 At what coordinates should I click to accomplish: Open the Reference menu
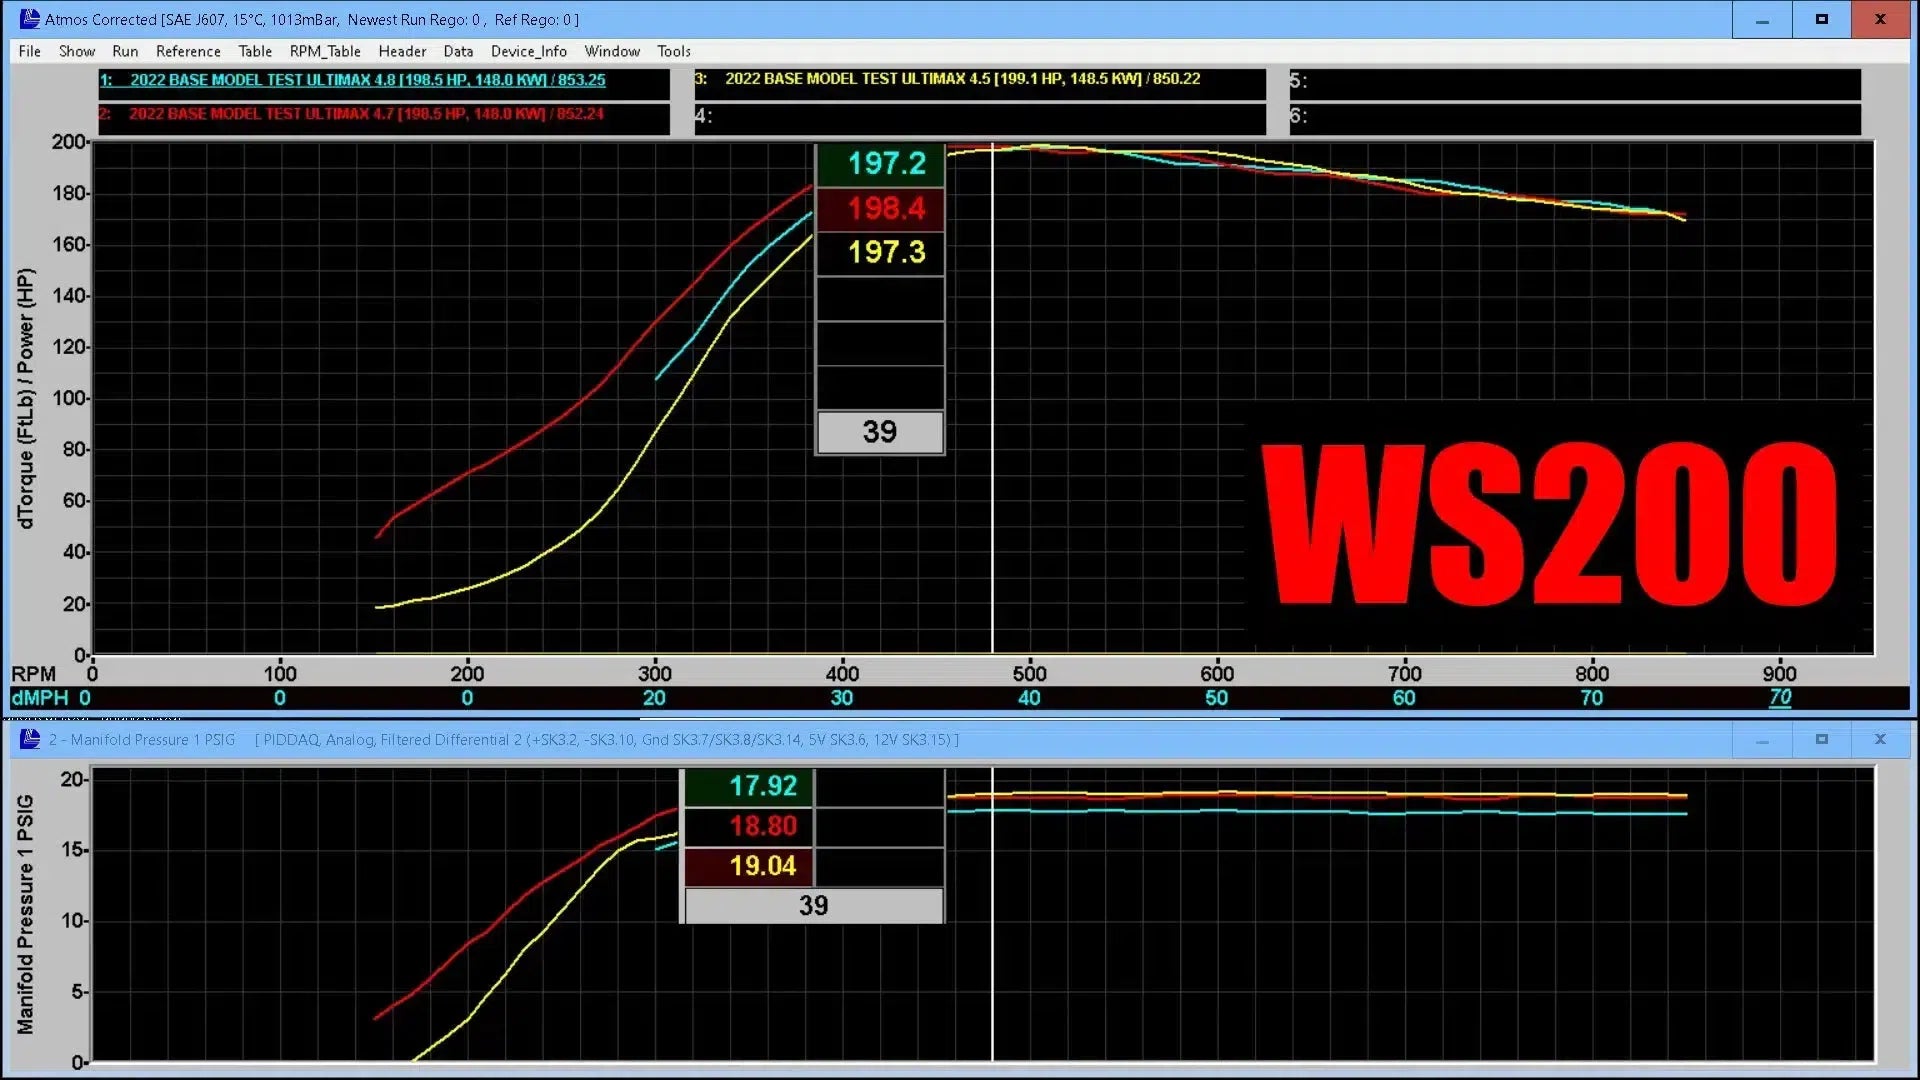(x=188, y=51)
